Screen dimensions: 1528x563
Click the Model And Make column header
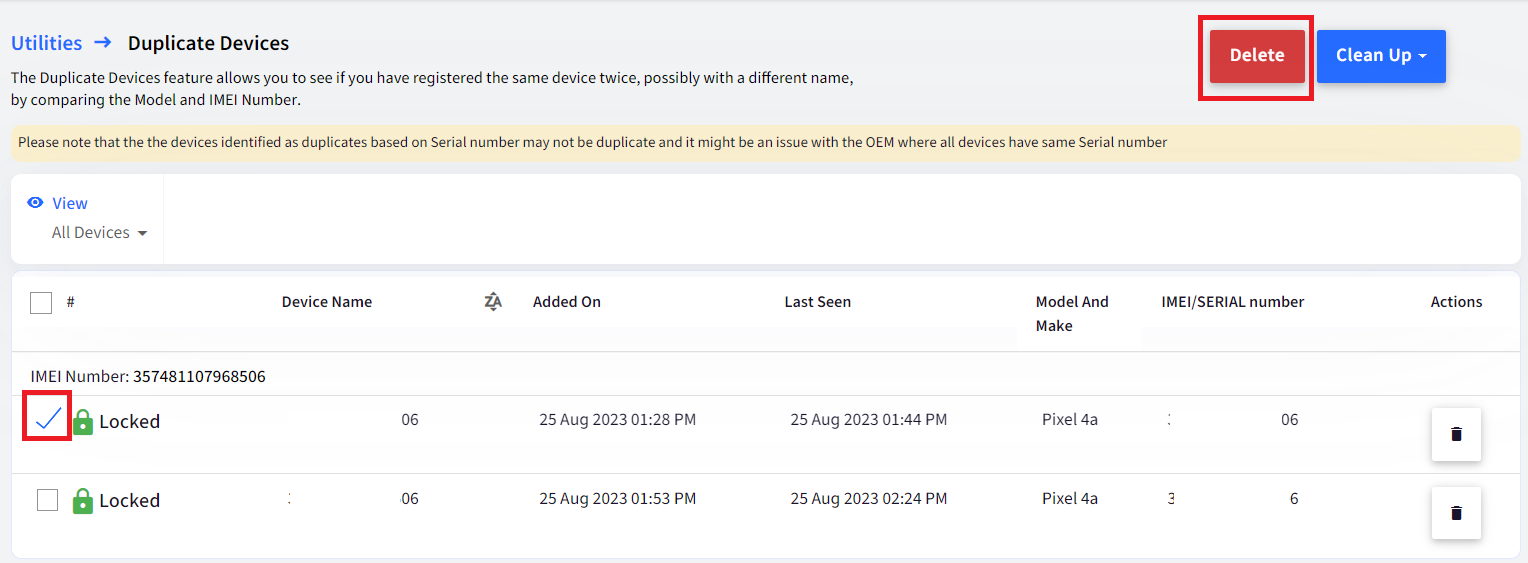(1072, 314)
